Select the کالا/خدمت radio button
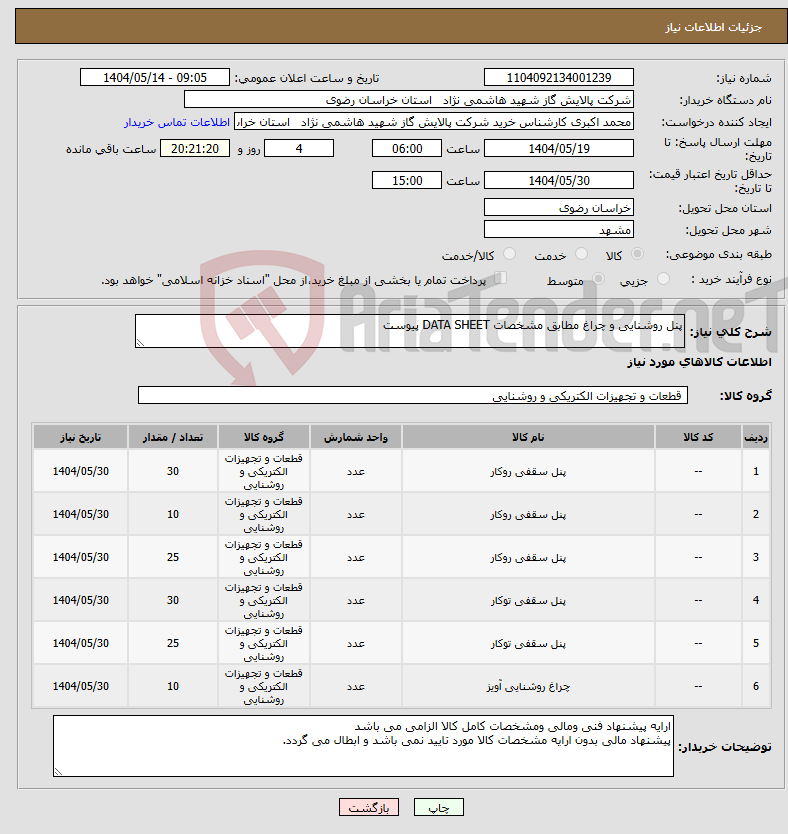788x834 pixels. click(509, 254)
